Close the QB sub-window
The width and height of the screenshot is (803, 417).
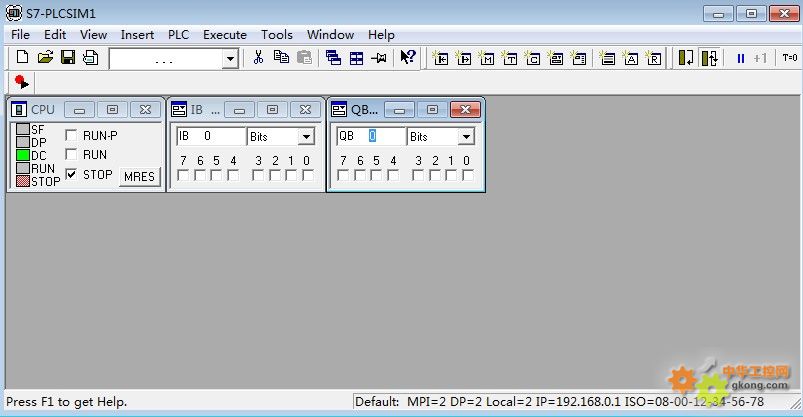tap(465, 110)
